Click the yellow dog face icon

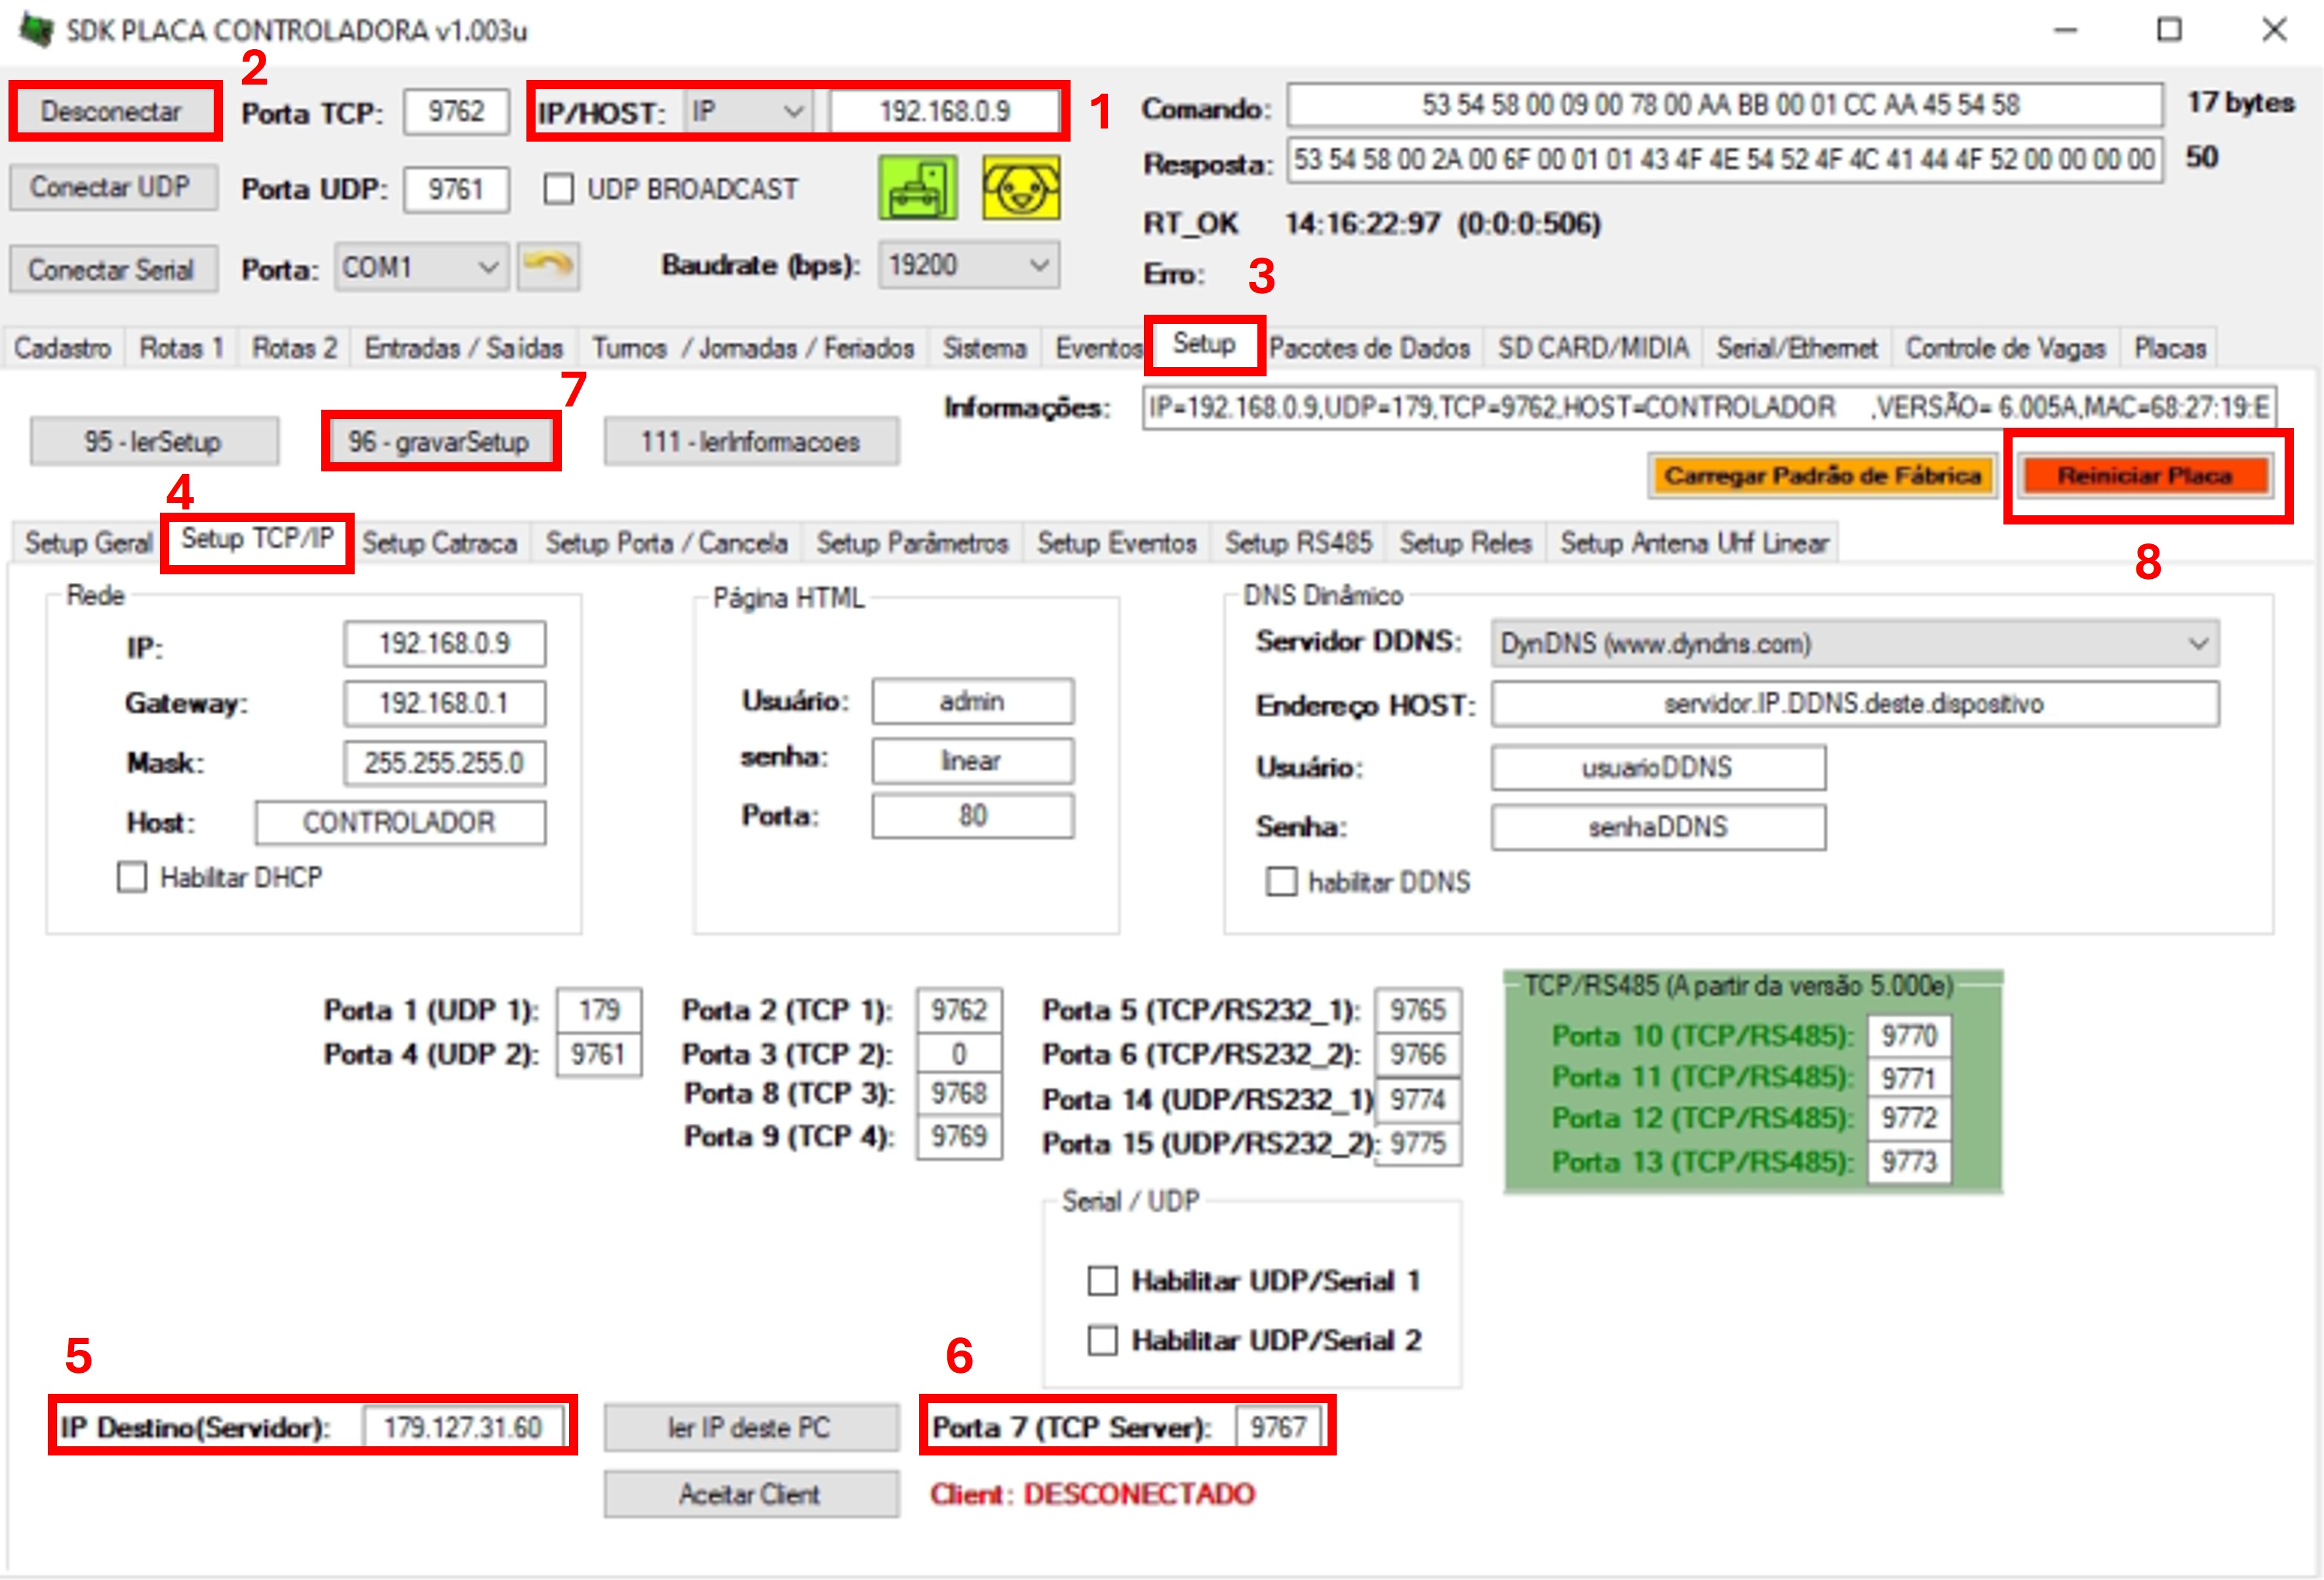(1020, 188)
